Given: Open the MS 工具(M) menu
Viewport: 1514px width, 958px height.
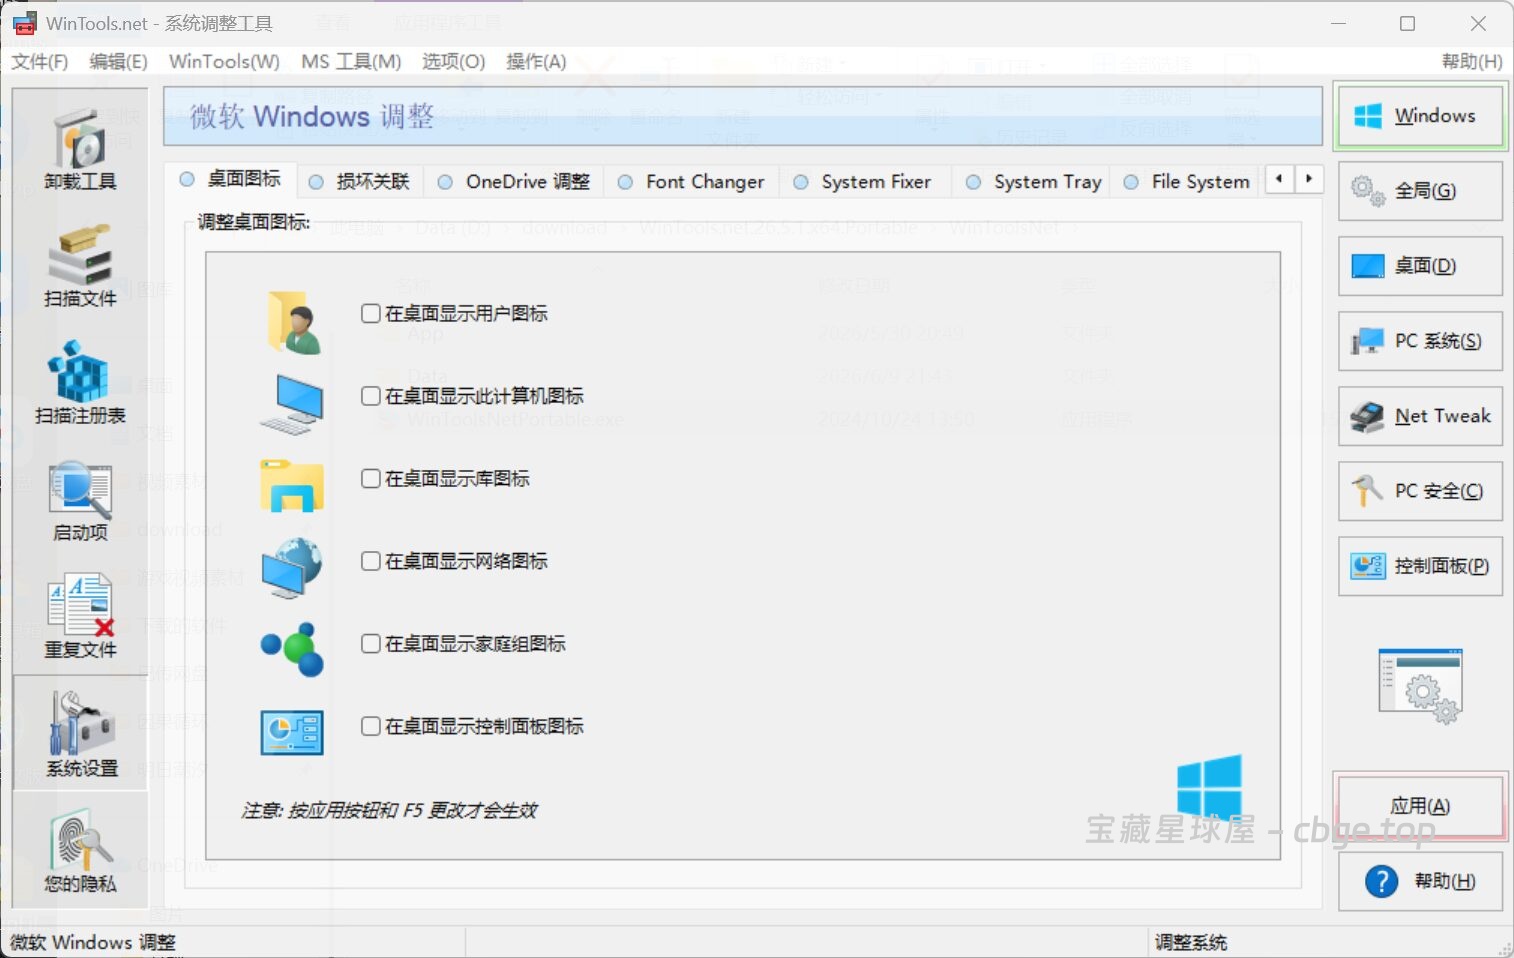Looking at the screenshot, I should coord(351,62).
